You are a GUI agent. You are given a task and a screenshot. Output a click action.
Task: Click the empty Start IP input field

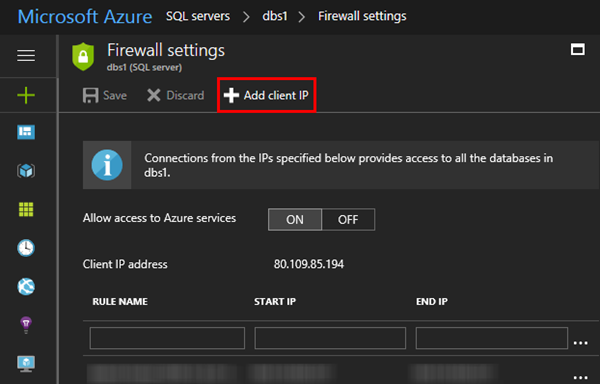pyautogui.click(x=330, y=338)
